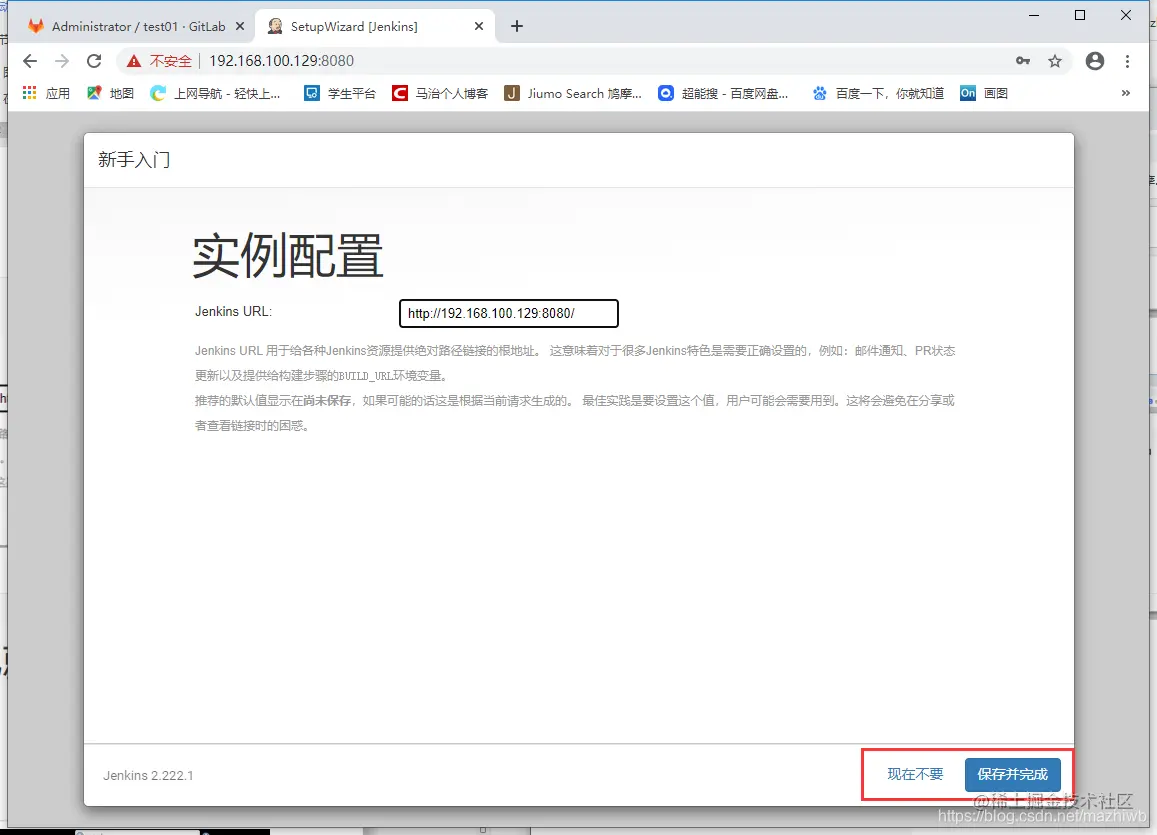Open a new browser tab
The image size is (1157, 835).
517,26
